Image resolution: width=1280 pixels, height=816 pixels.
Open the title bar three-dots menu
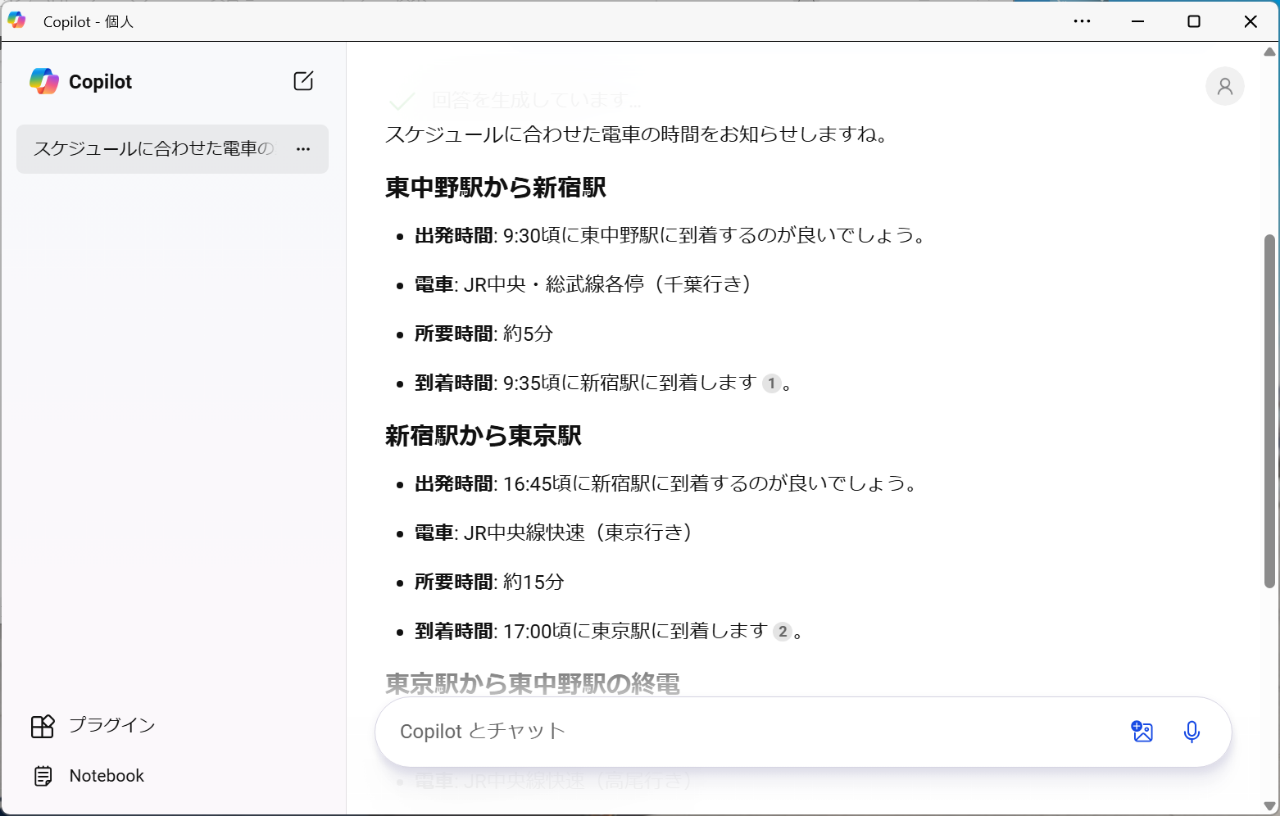(1082, 21)
